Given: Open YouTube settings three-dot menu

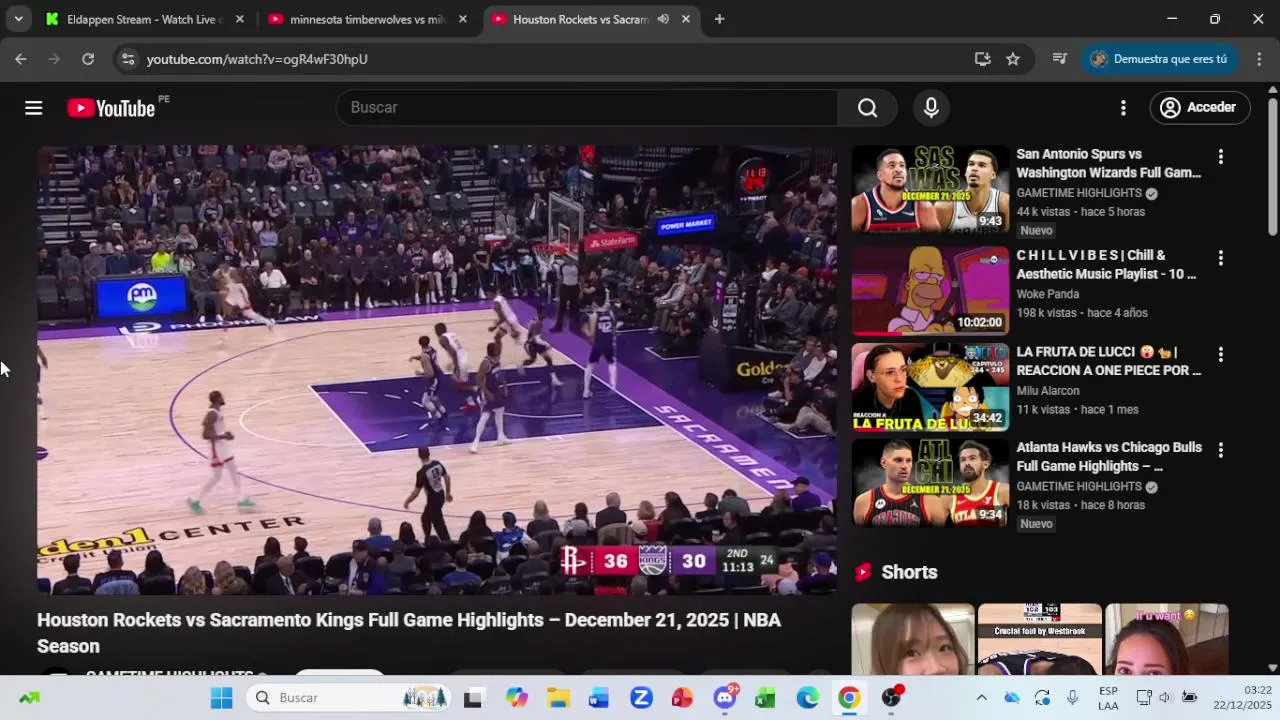Looking at the screenshot, I should (x=1123, y=108).
